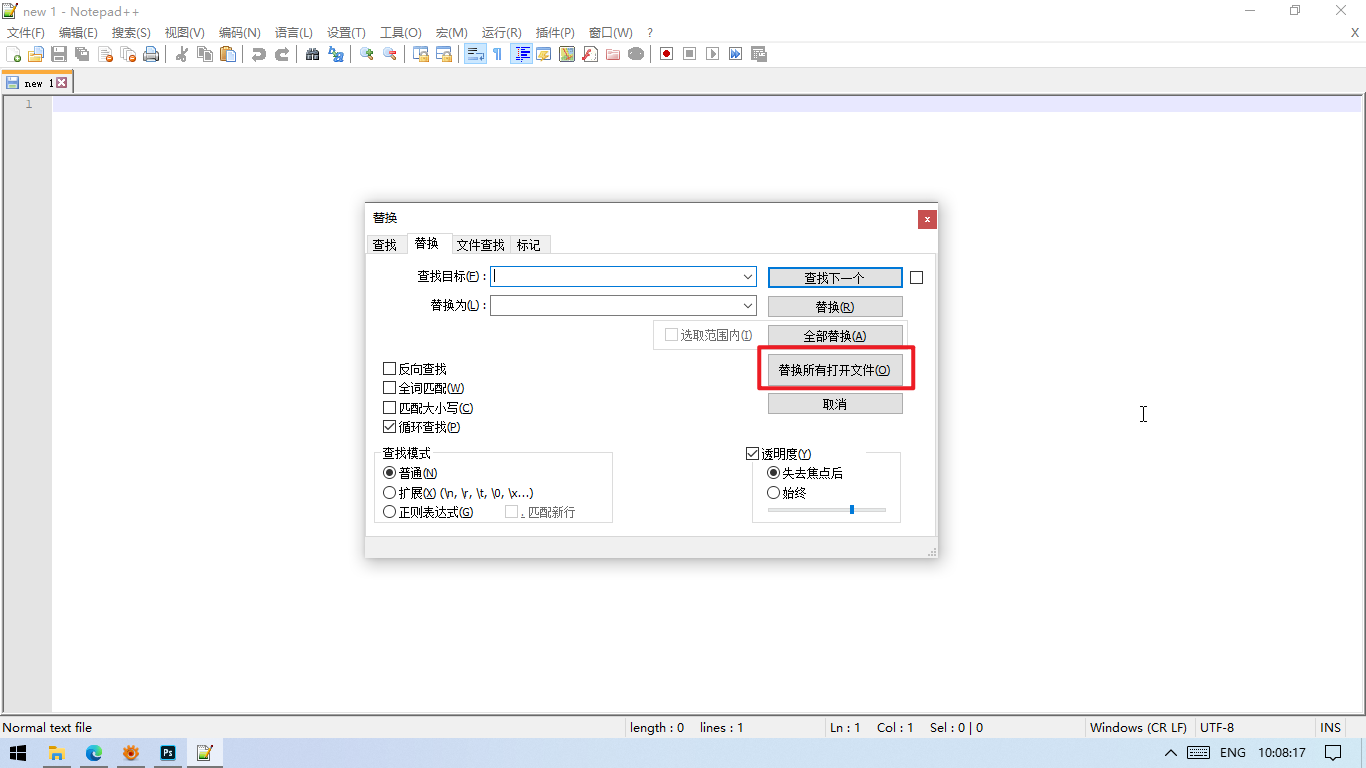Close the new 1 document tab
Viewport: 1366px width, 768px height.
coord(61,83)
